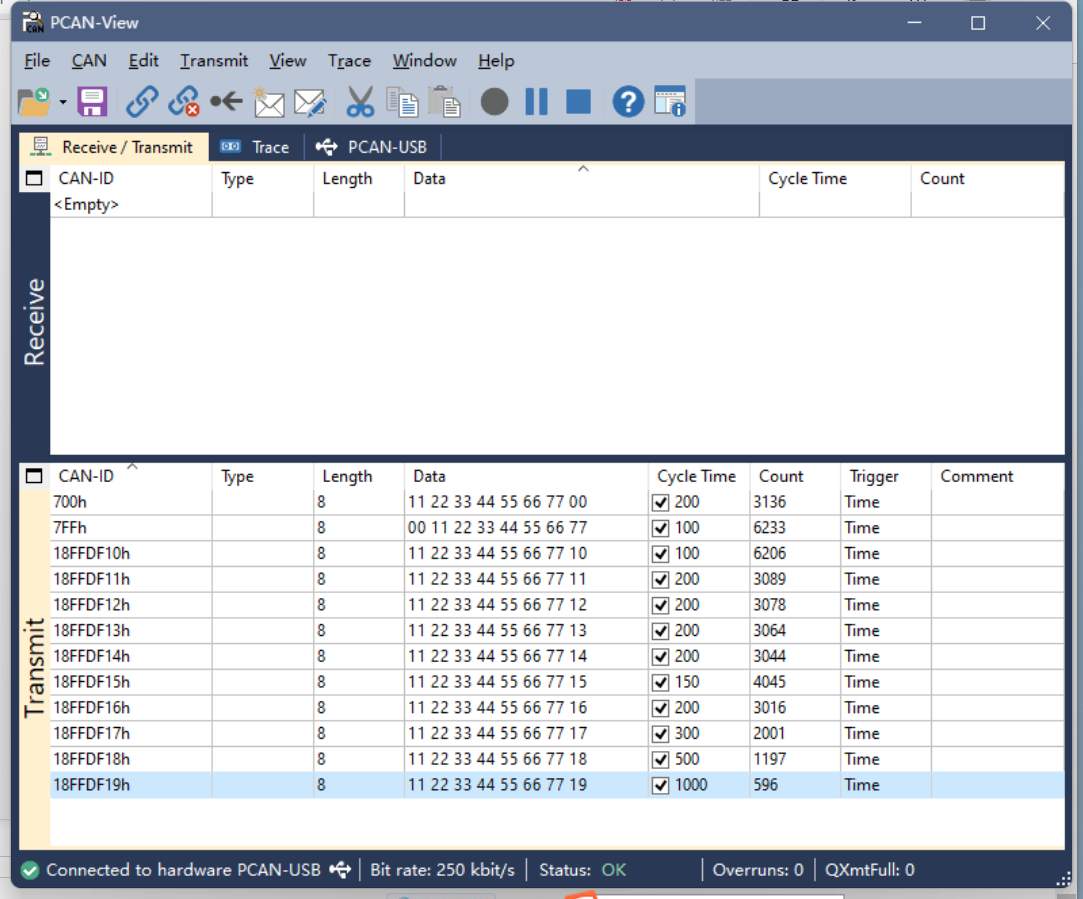Click the USB icon in the status bar
This screenshot has width=1083, height=899.
341,870
